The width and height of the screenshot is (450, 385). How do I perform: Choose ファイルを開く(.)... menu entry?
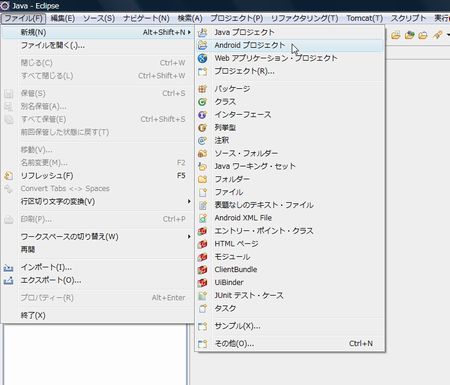pos(98,45)
